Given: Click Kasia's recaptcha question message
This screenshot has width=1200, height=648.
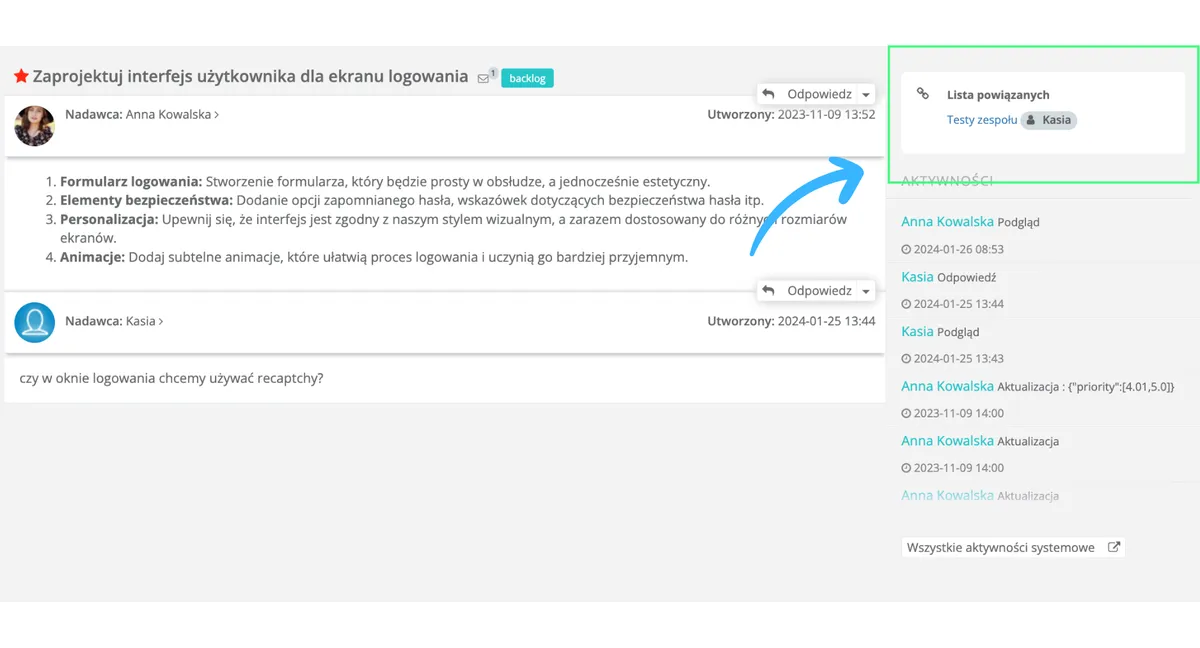Looking at the screenshot, I should [x=171, y=379].
